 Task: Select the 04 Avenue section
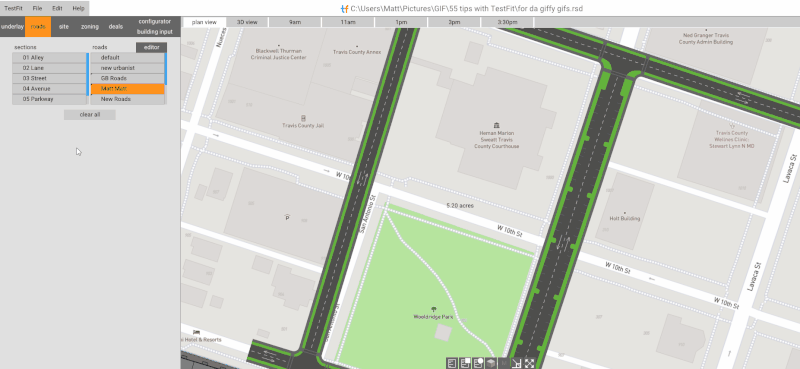click(49, 89)
